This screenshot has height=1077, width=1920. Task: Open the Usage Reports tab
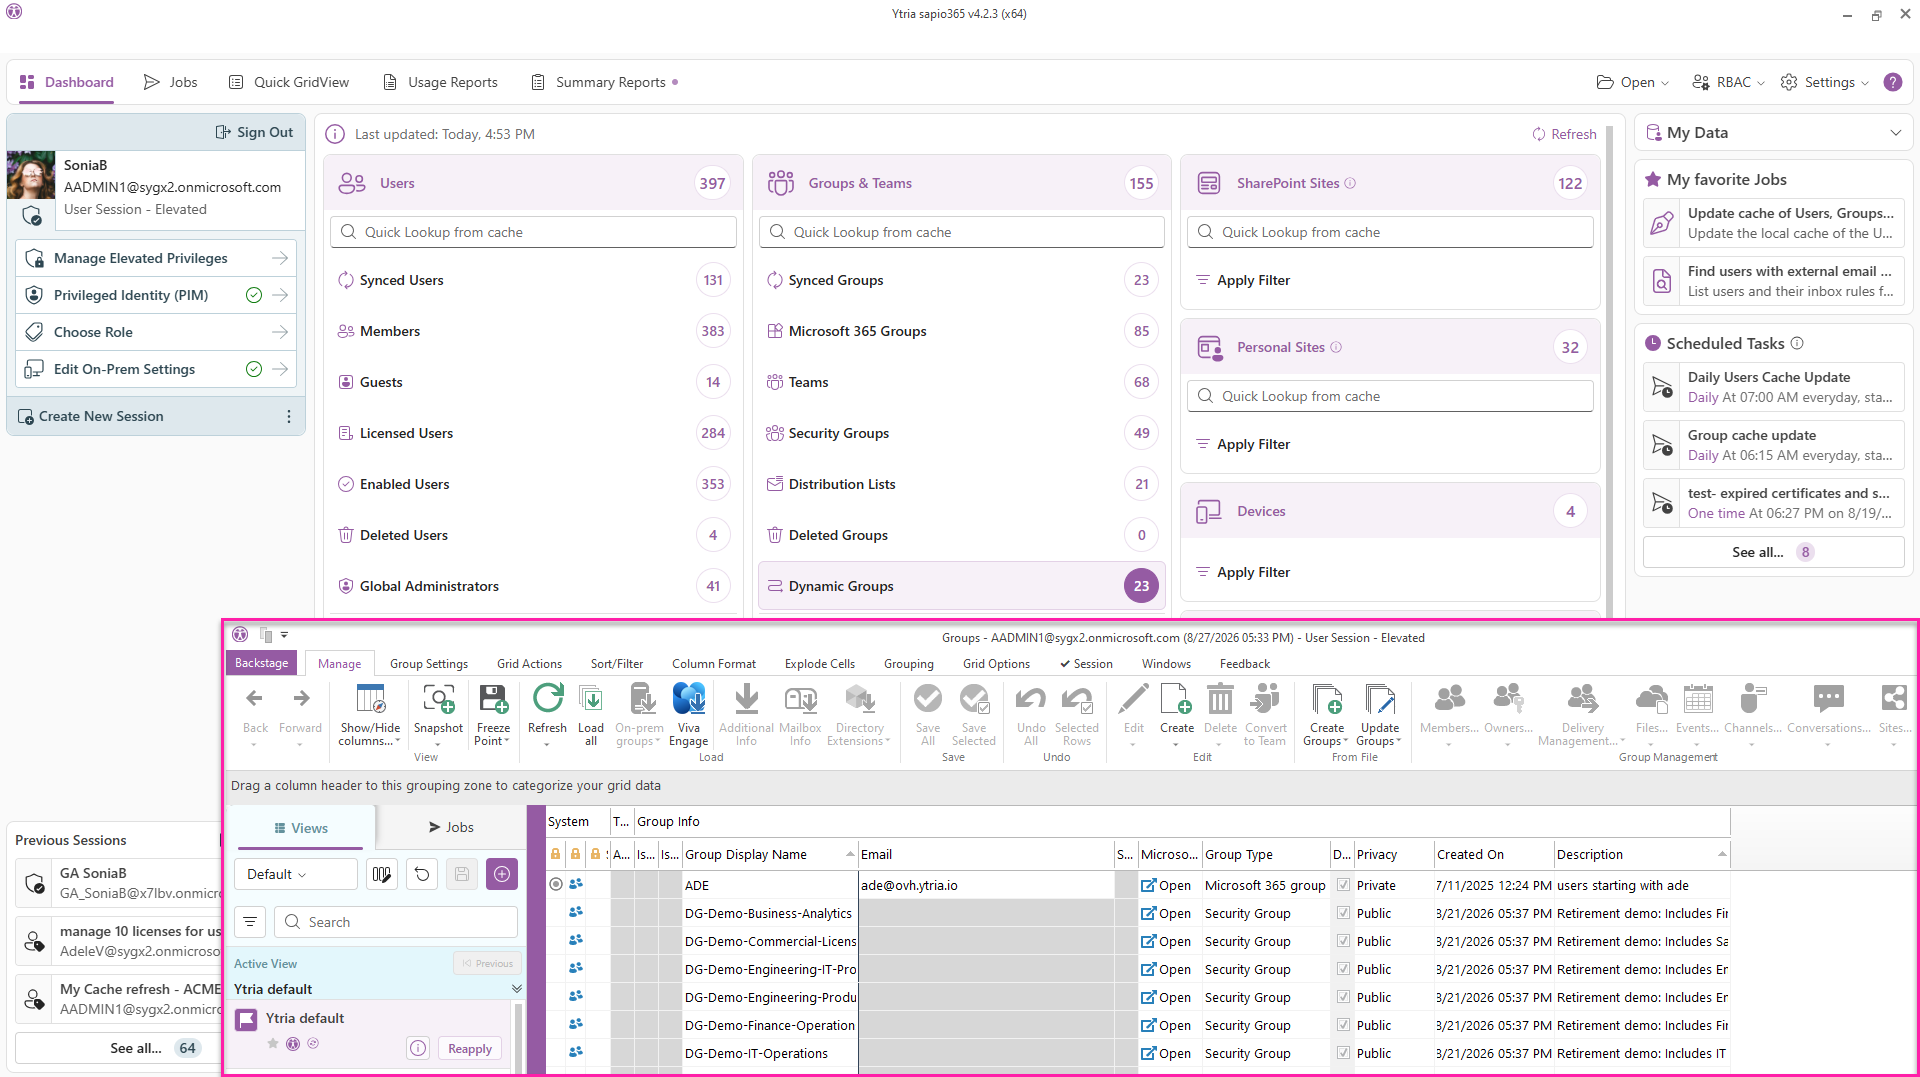(441, 82)
